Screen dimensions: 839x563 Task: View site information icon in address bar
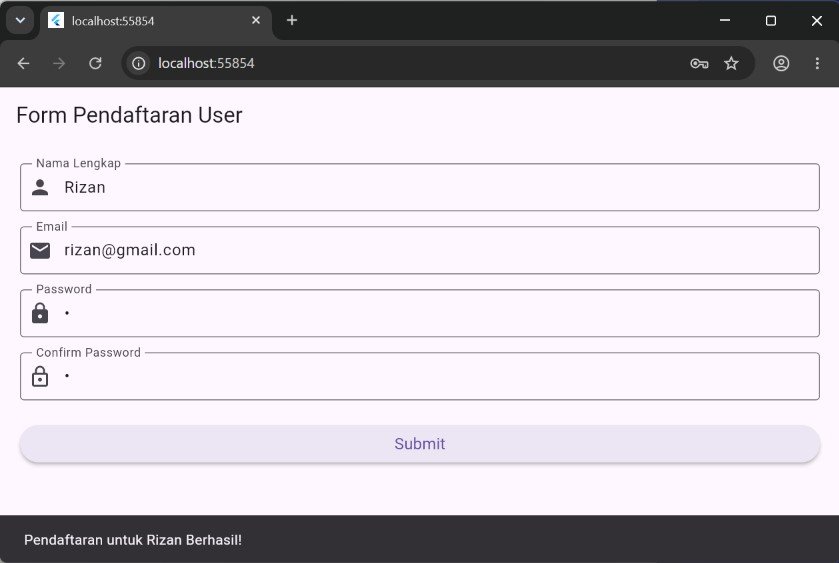(139, 63)
